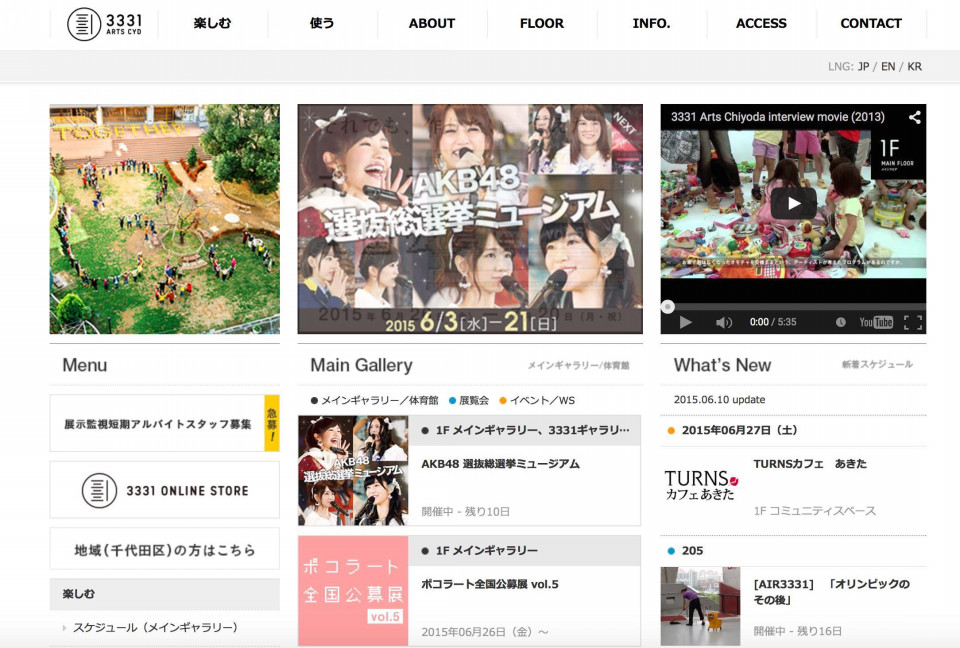Click the 新着スケジュール subtitle
The width and height of the screenshot is (960, 648).
point(877,364)
